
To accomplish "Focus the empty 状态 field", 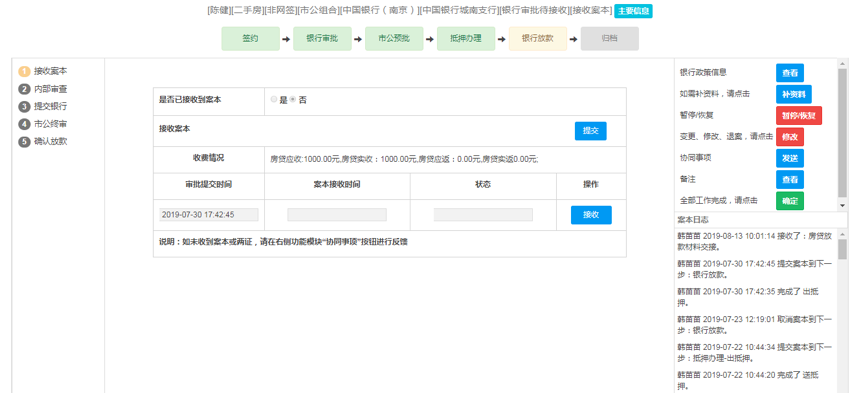I will 483,215.
